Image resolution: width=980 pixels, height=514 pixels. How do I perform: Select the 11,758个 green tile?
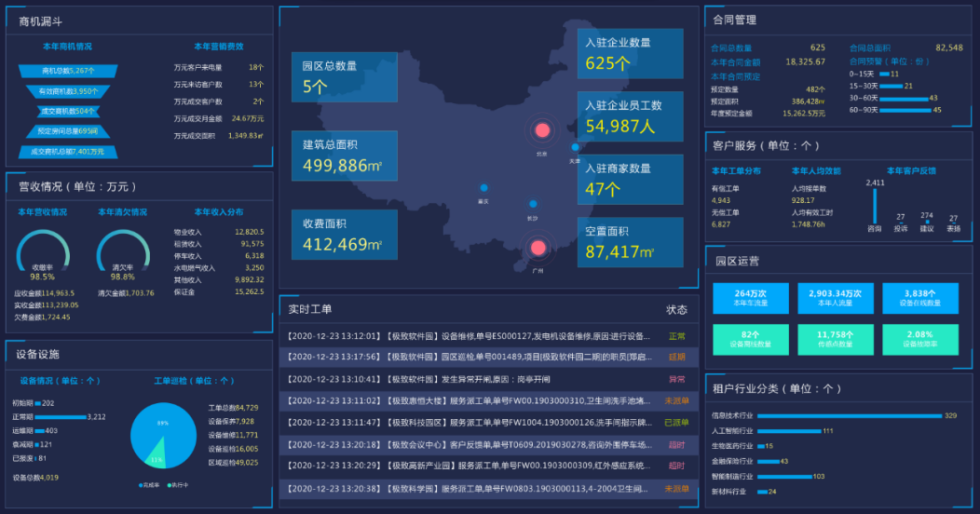835,340
